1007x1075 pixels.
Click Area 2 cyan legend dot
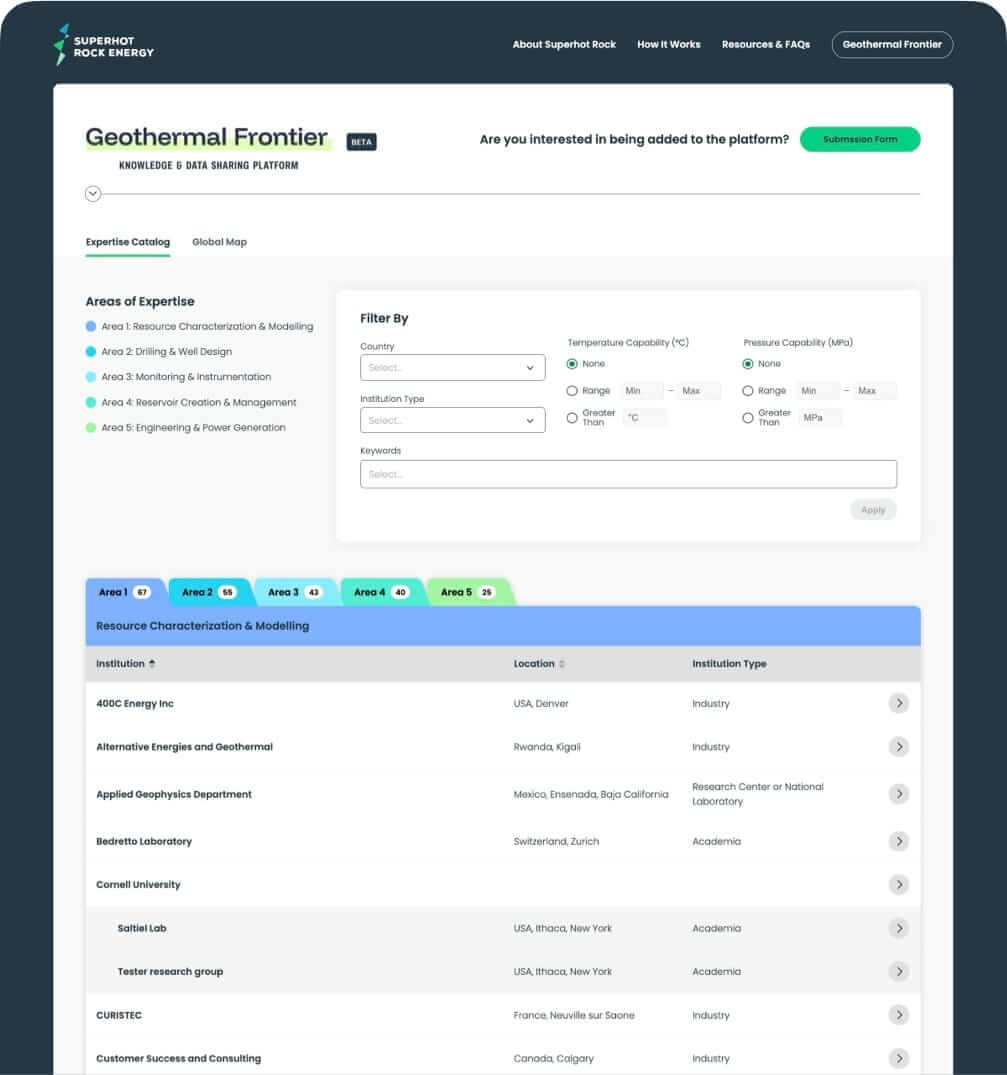pos(90,352)
